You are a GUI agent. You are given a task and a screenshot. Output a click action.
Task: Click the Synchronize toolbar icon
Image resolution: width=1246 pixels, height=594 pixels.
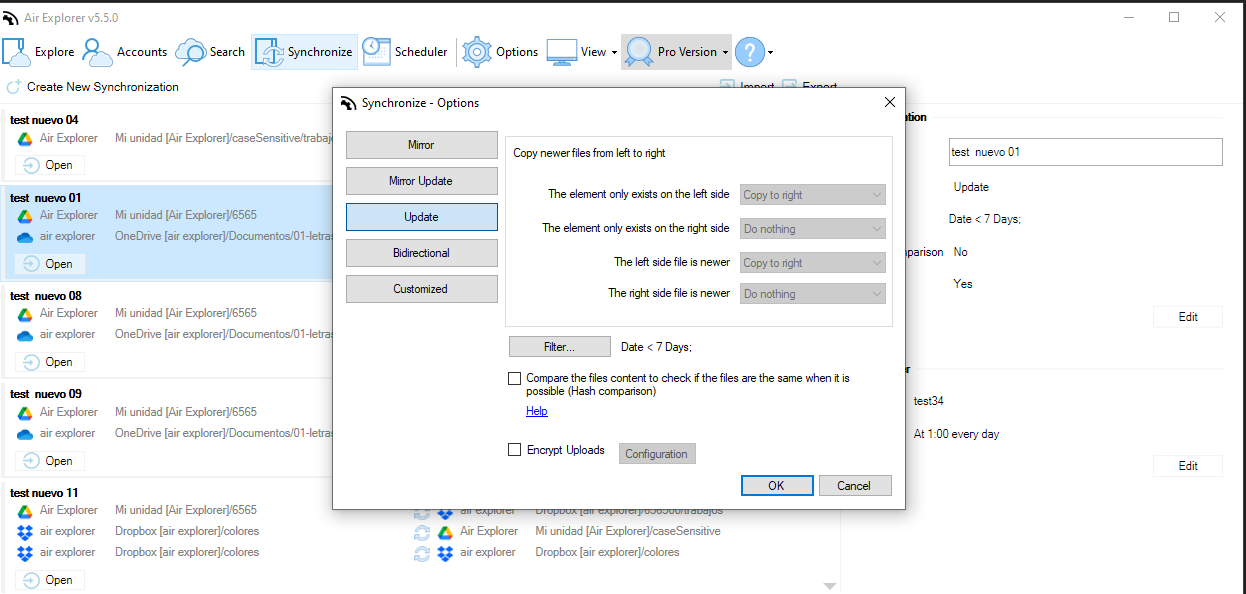269,52
